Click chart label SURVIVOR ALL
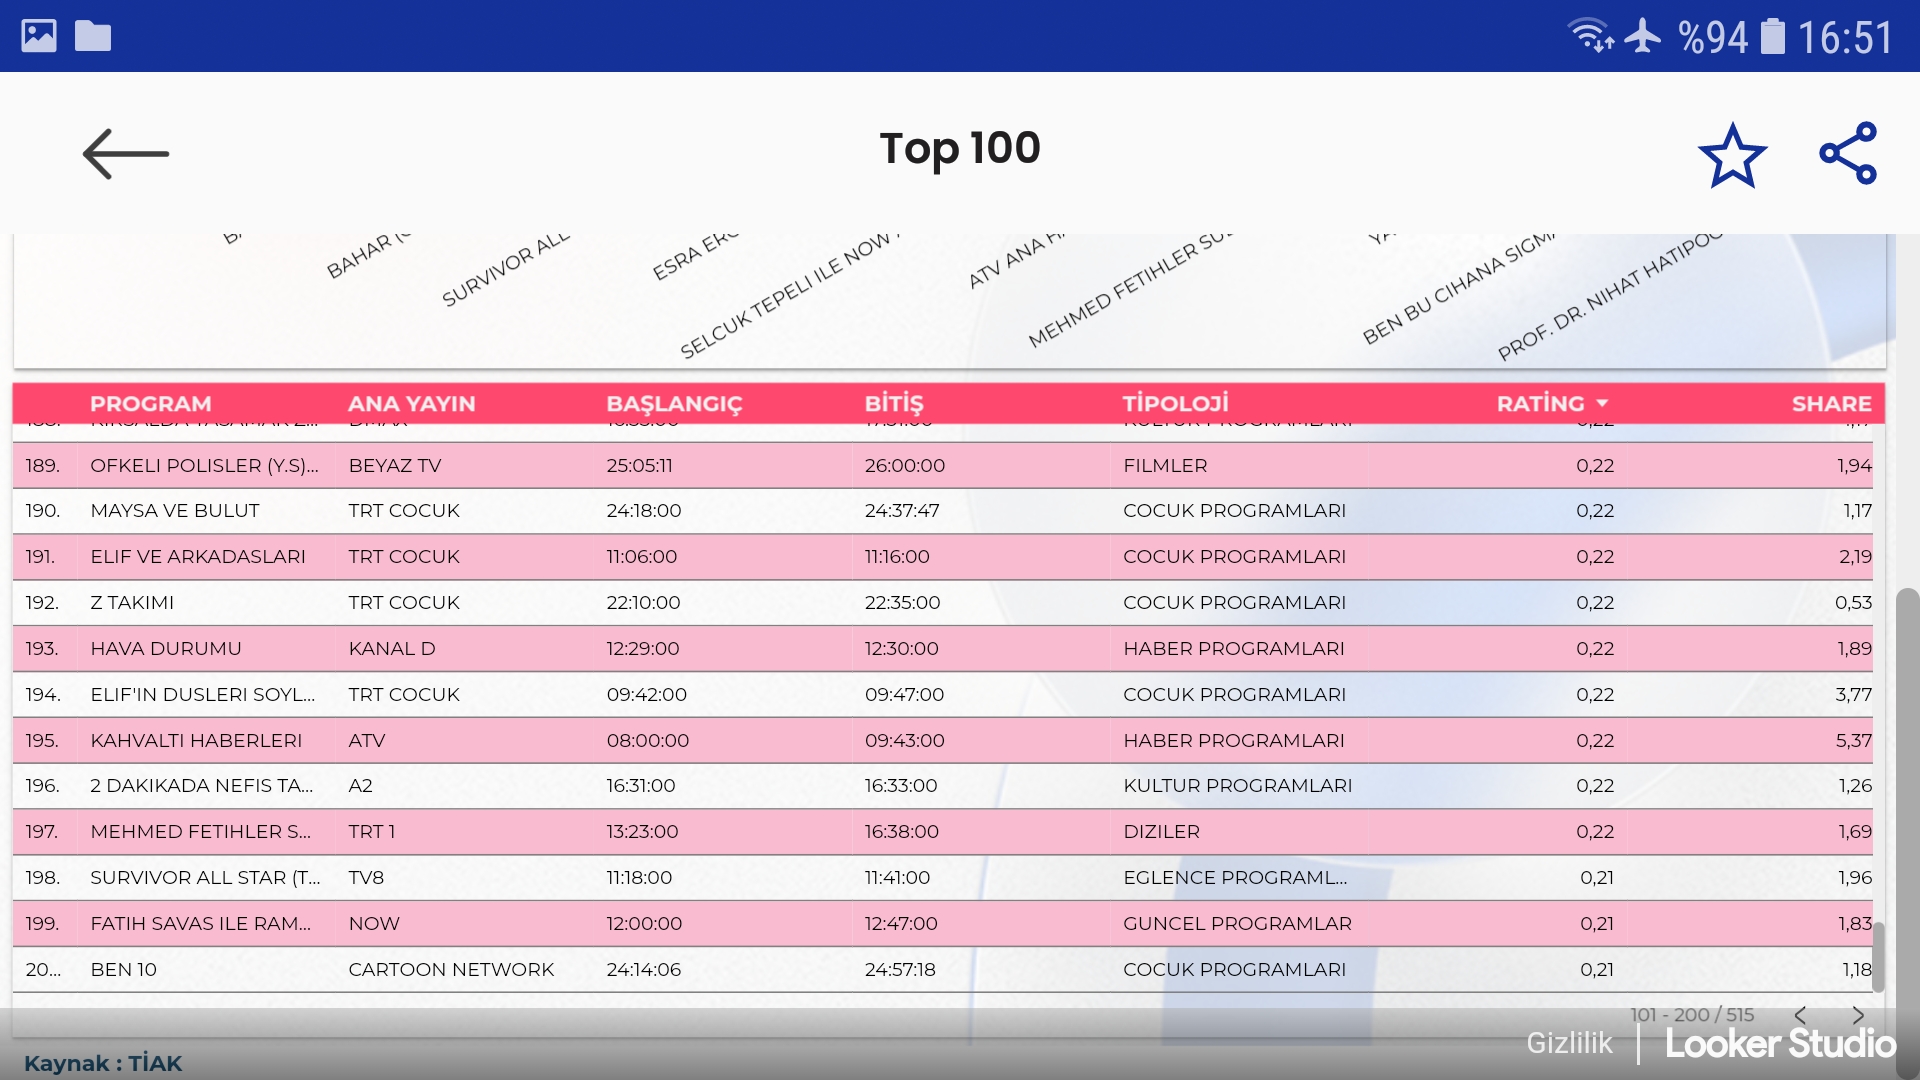1920x1080 pixels. pos(505,270)
